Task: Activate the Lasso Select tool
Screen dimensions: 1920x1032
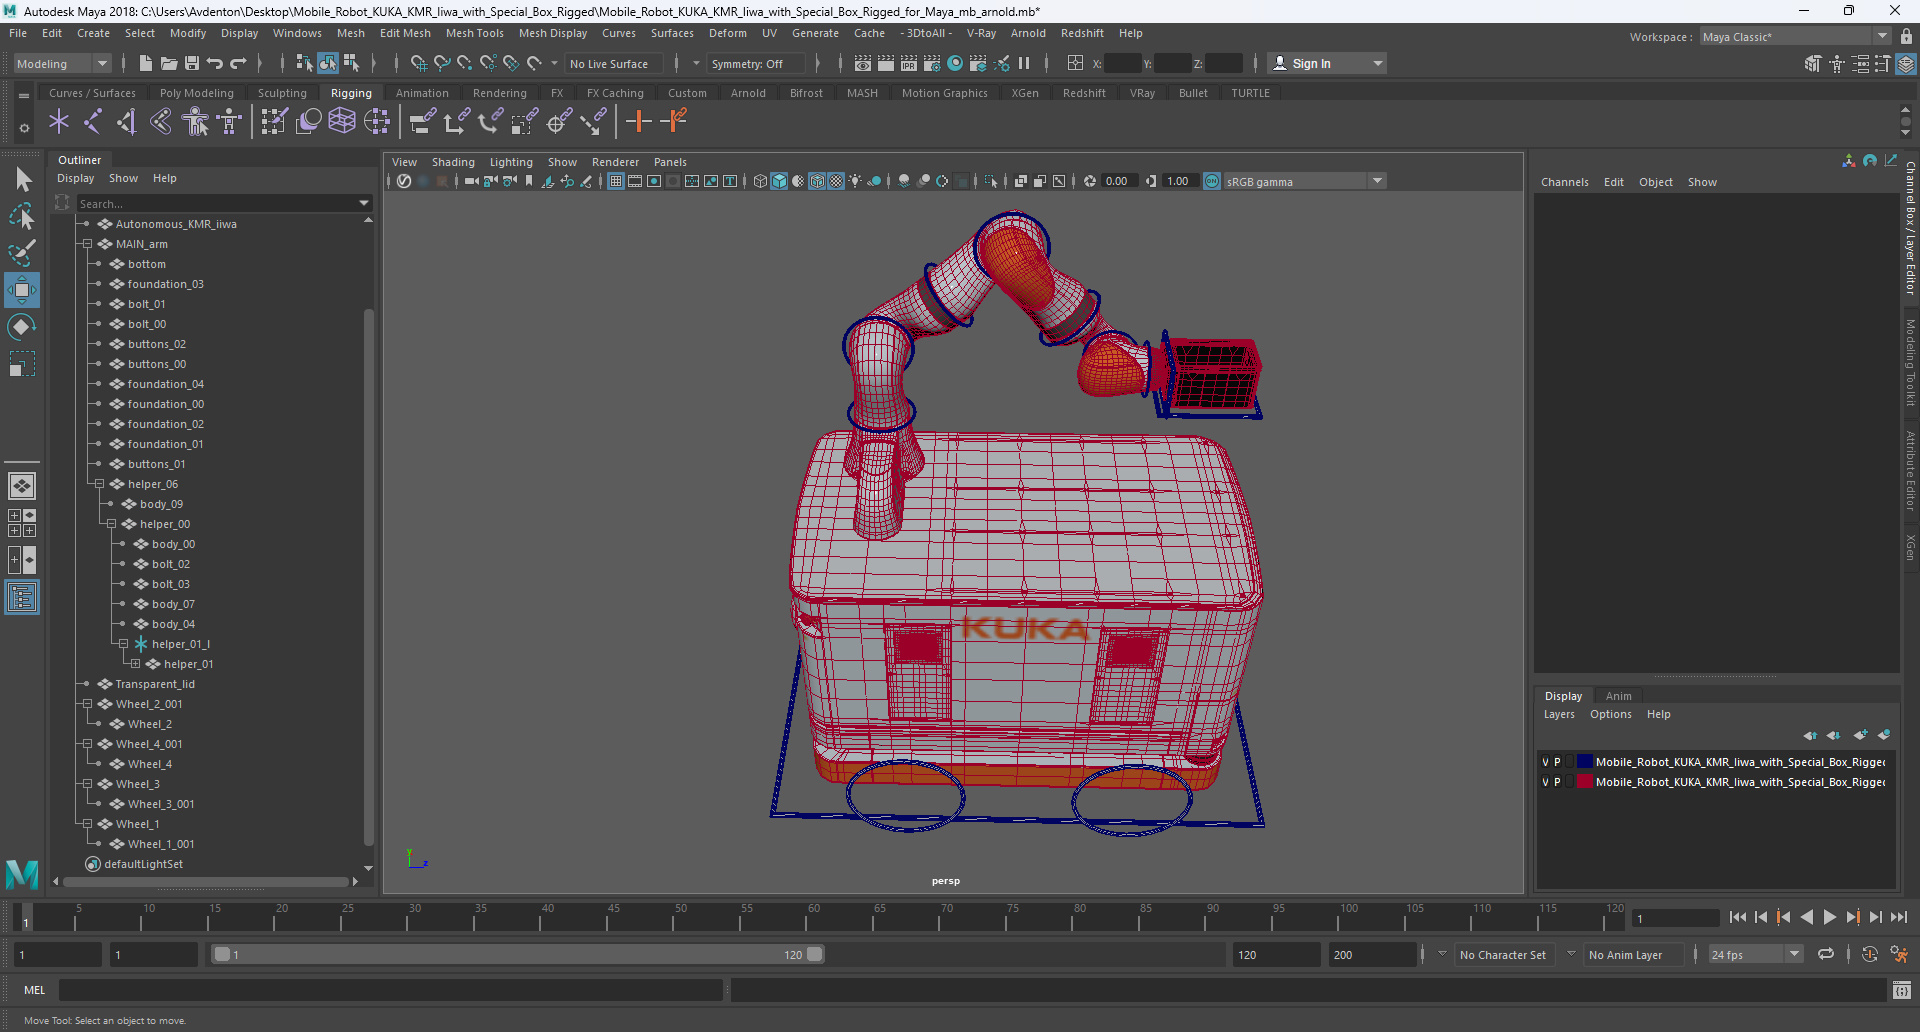Action: [22, 216]
